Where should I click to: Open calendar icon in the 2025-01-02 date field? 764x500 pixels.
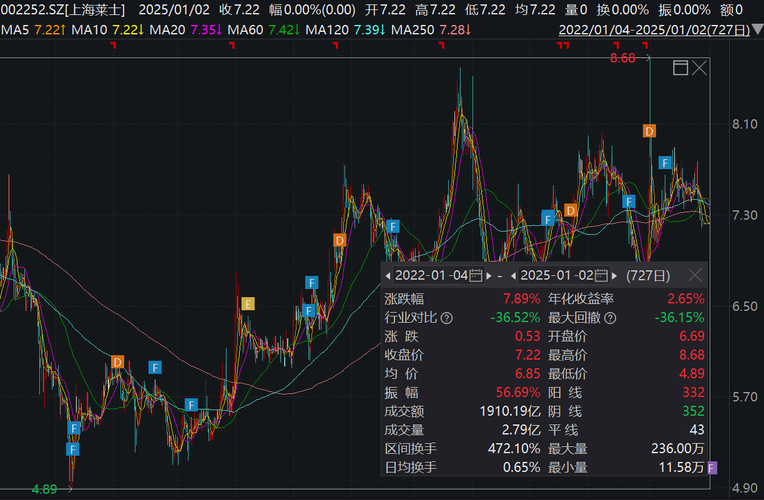click(601, 276)
